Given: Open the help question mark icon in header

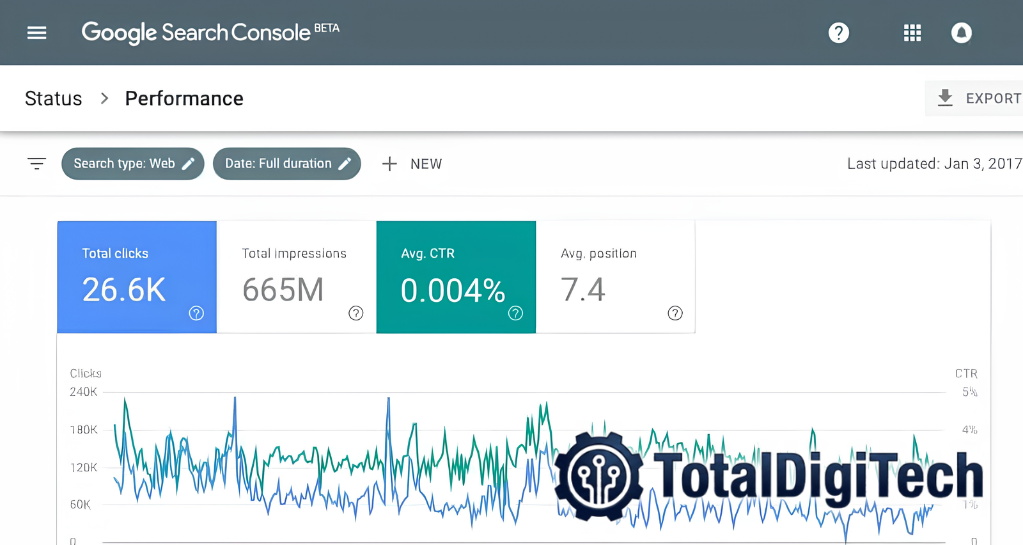Looking at the screenshot, I should 838,33.
